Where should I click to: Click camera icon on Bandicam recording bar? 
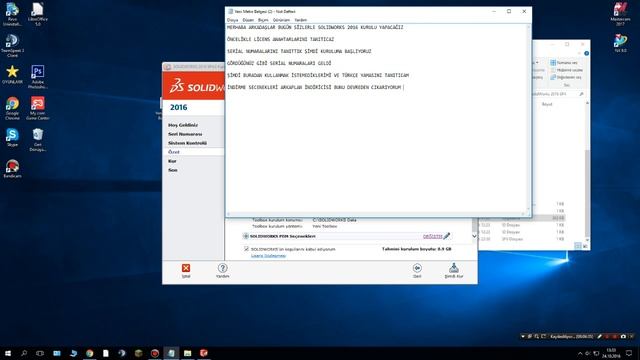[623, 336]
